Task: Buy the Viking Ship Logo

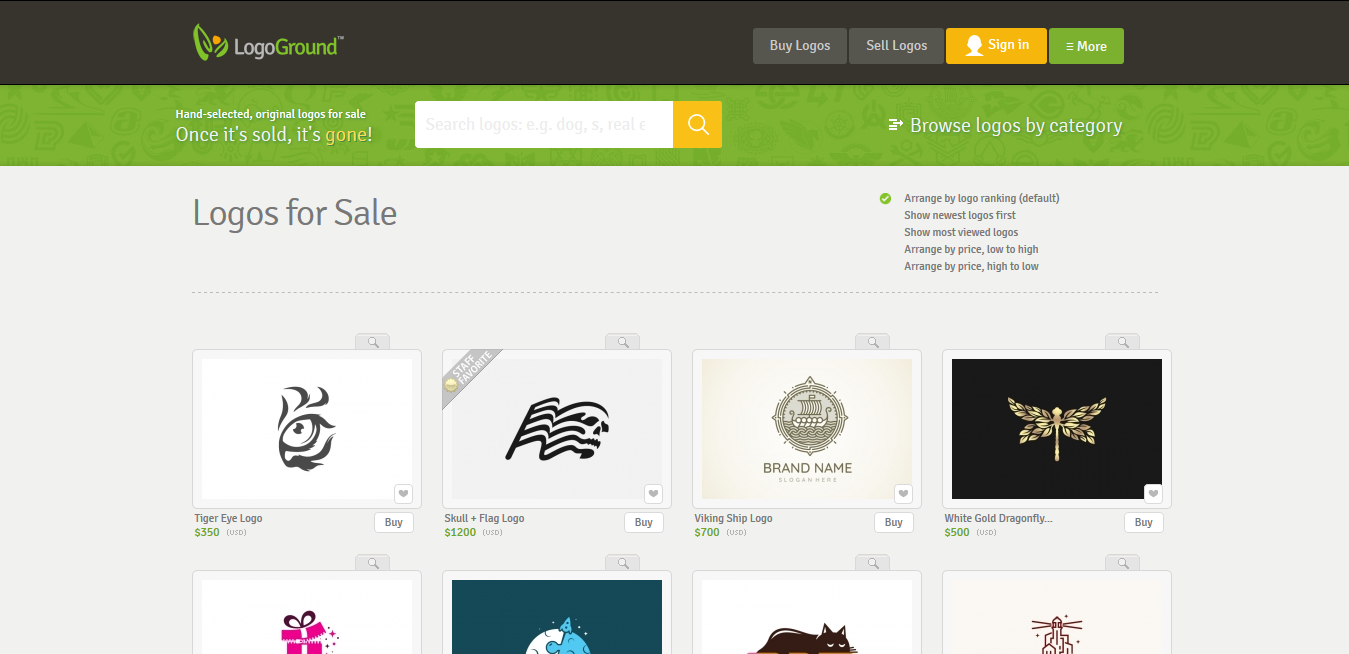Action: click(894, 522)
